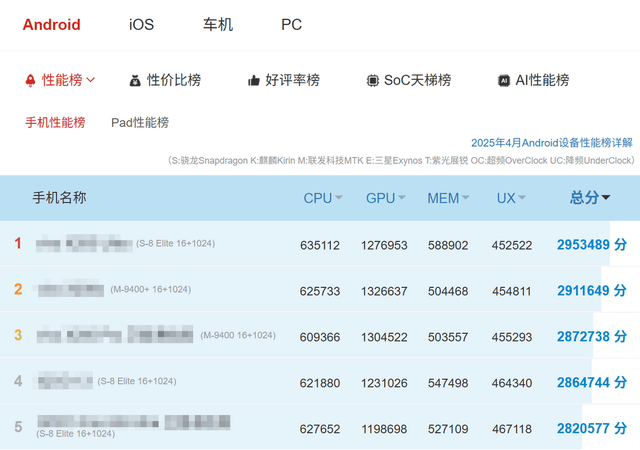Open 2025年4月Android设备性能榜详解 link
Image resolution: width=640 pixels, height=450 pixels.
point(552,143)
